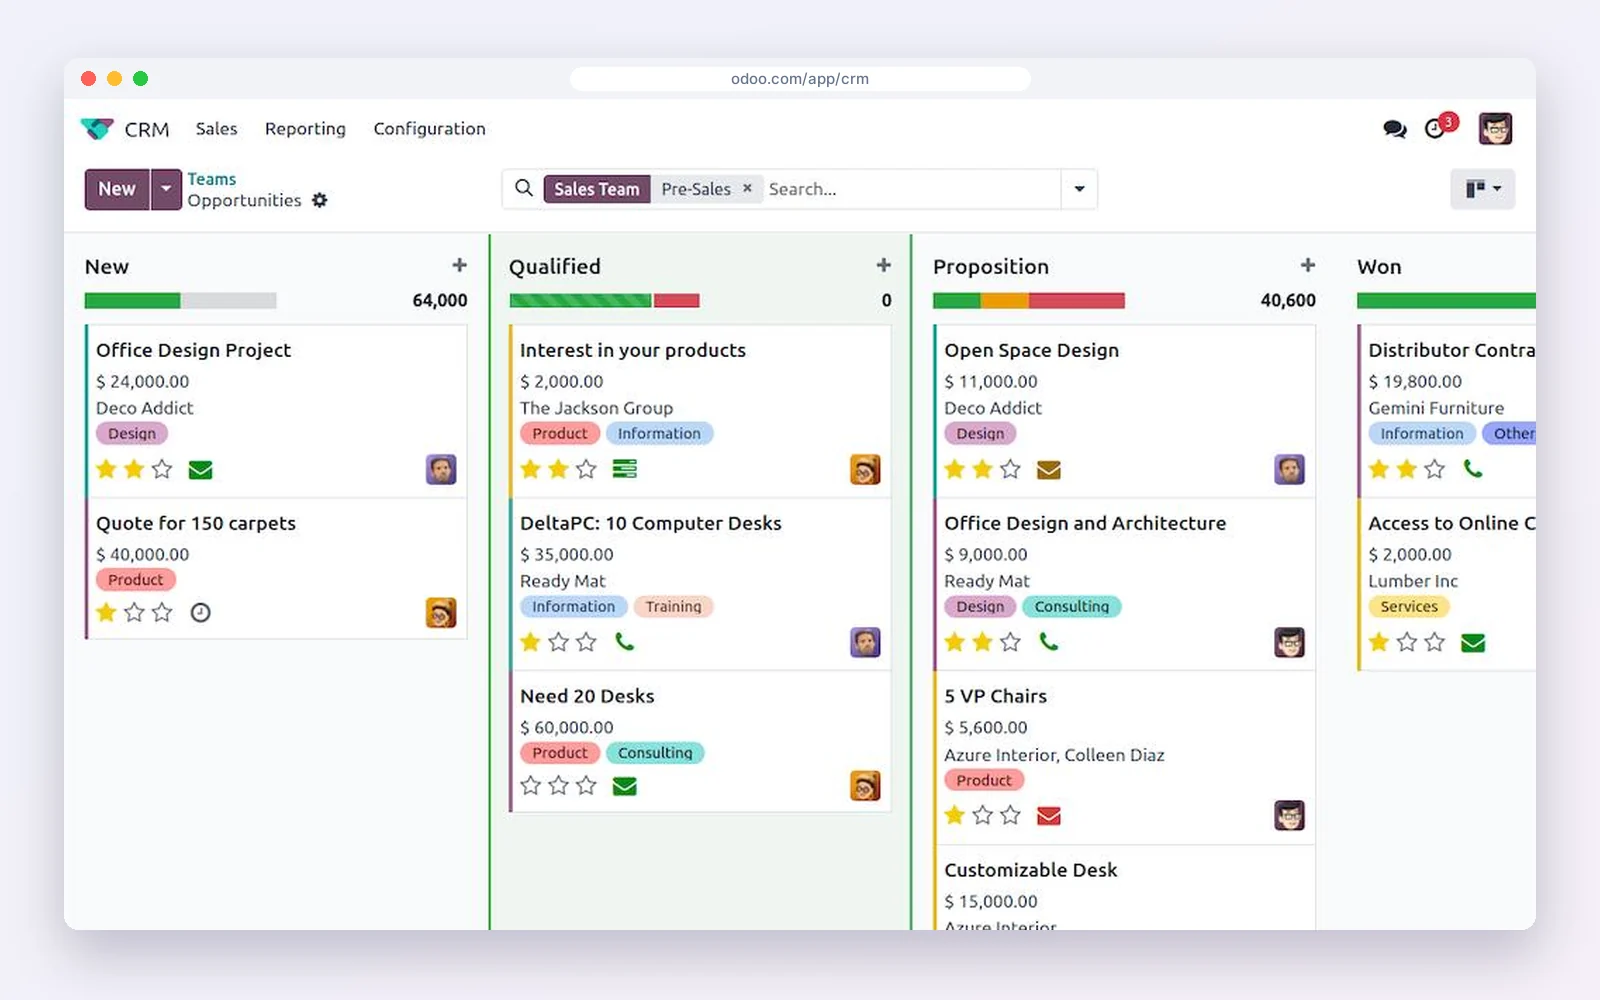Set third star on DeltaPC: 10 Computer Desks
The image size is (1600, 1000).
pyautogui.click(x=586, y=642)
